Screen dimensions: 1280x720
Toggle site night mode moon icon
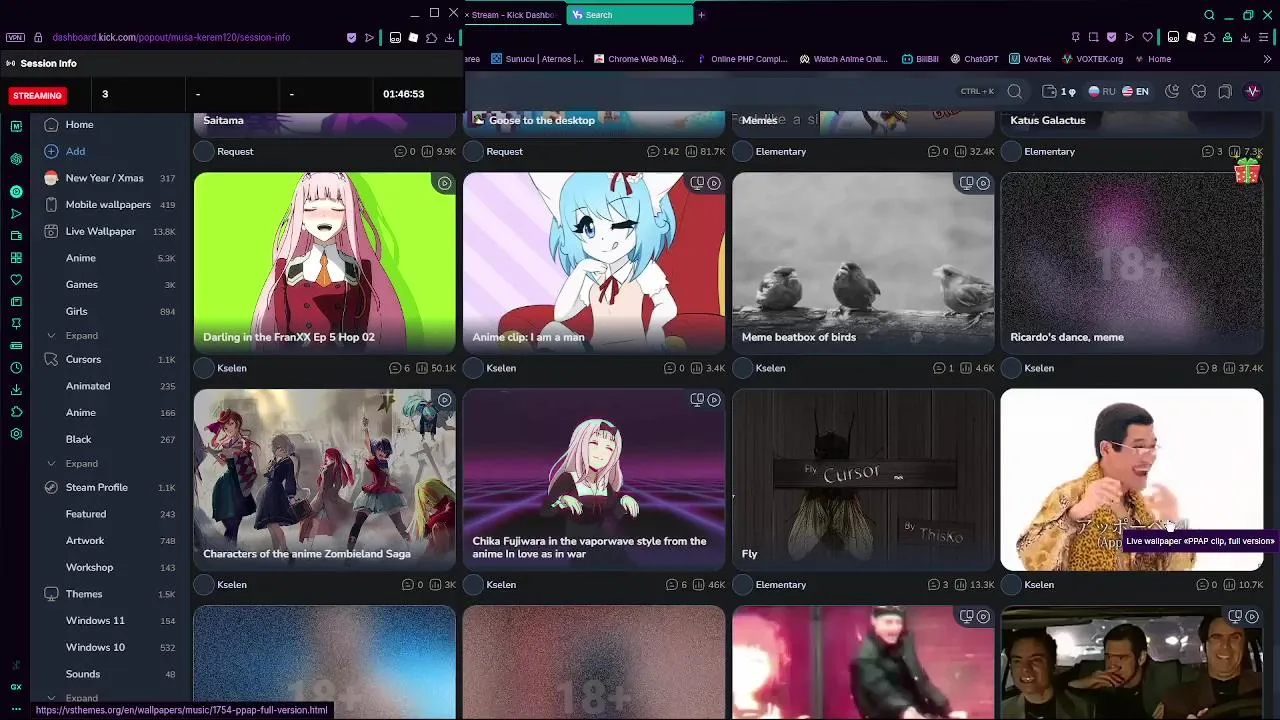[x=1172, y=92]
